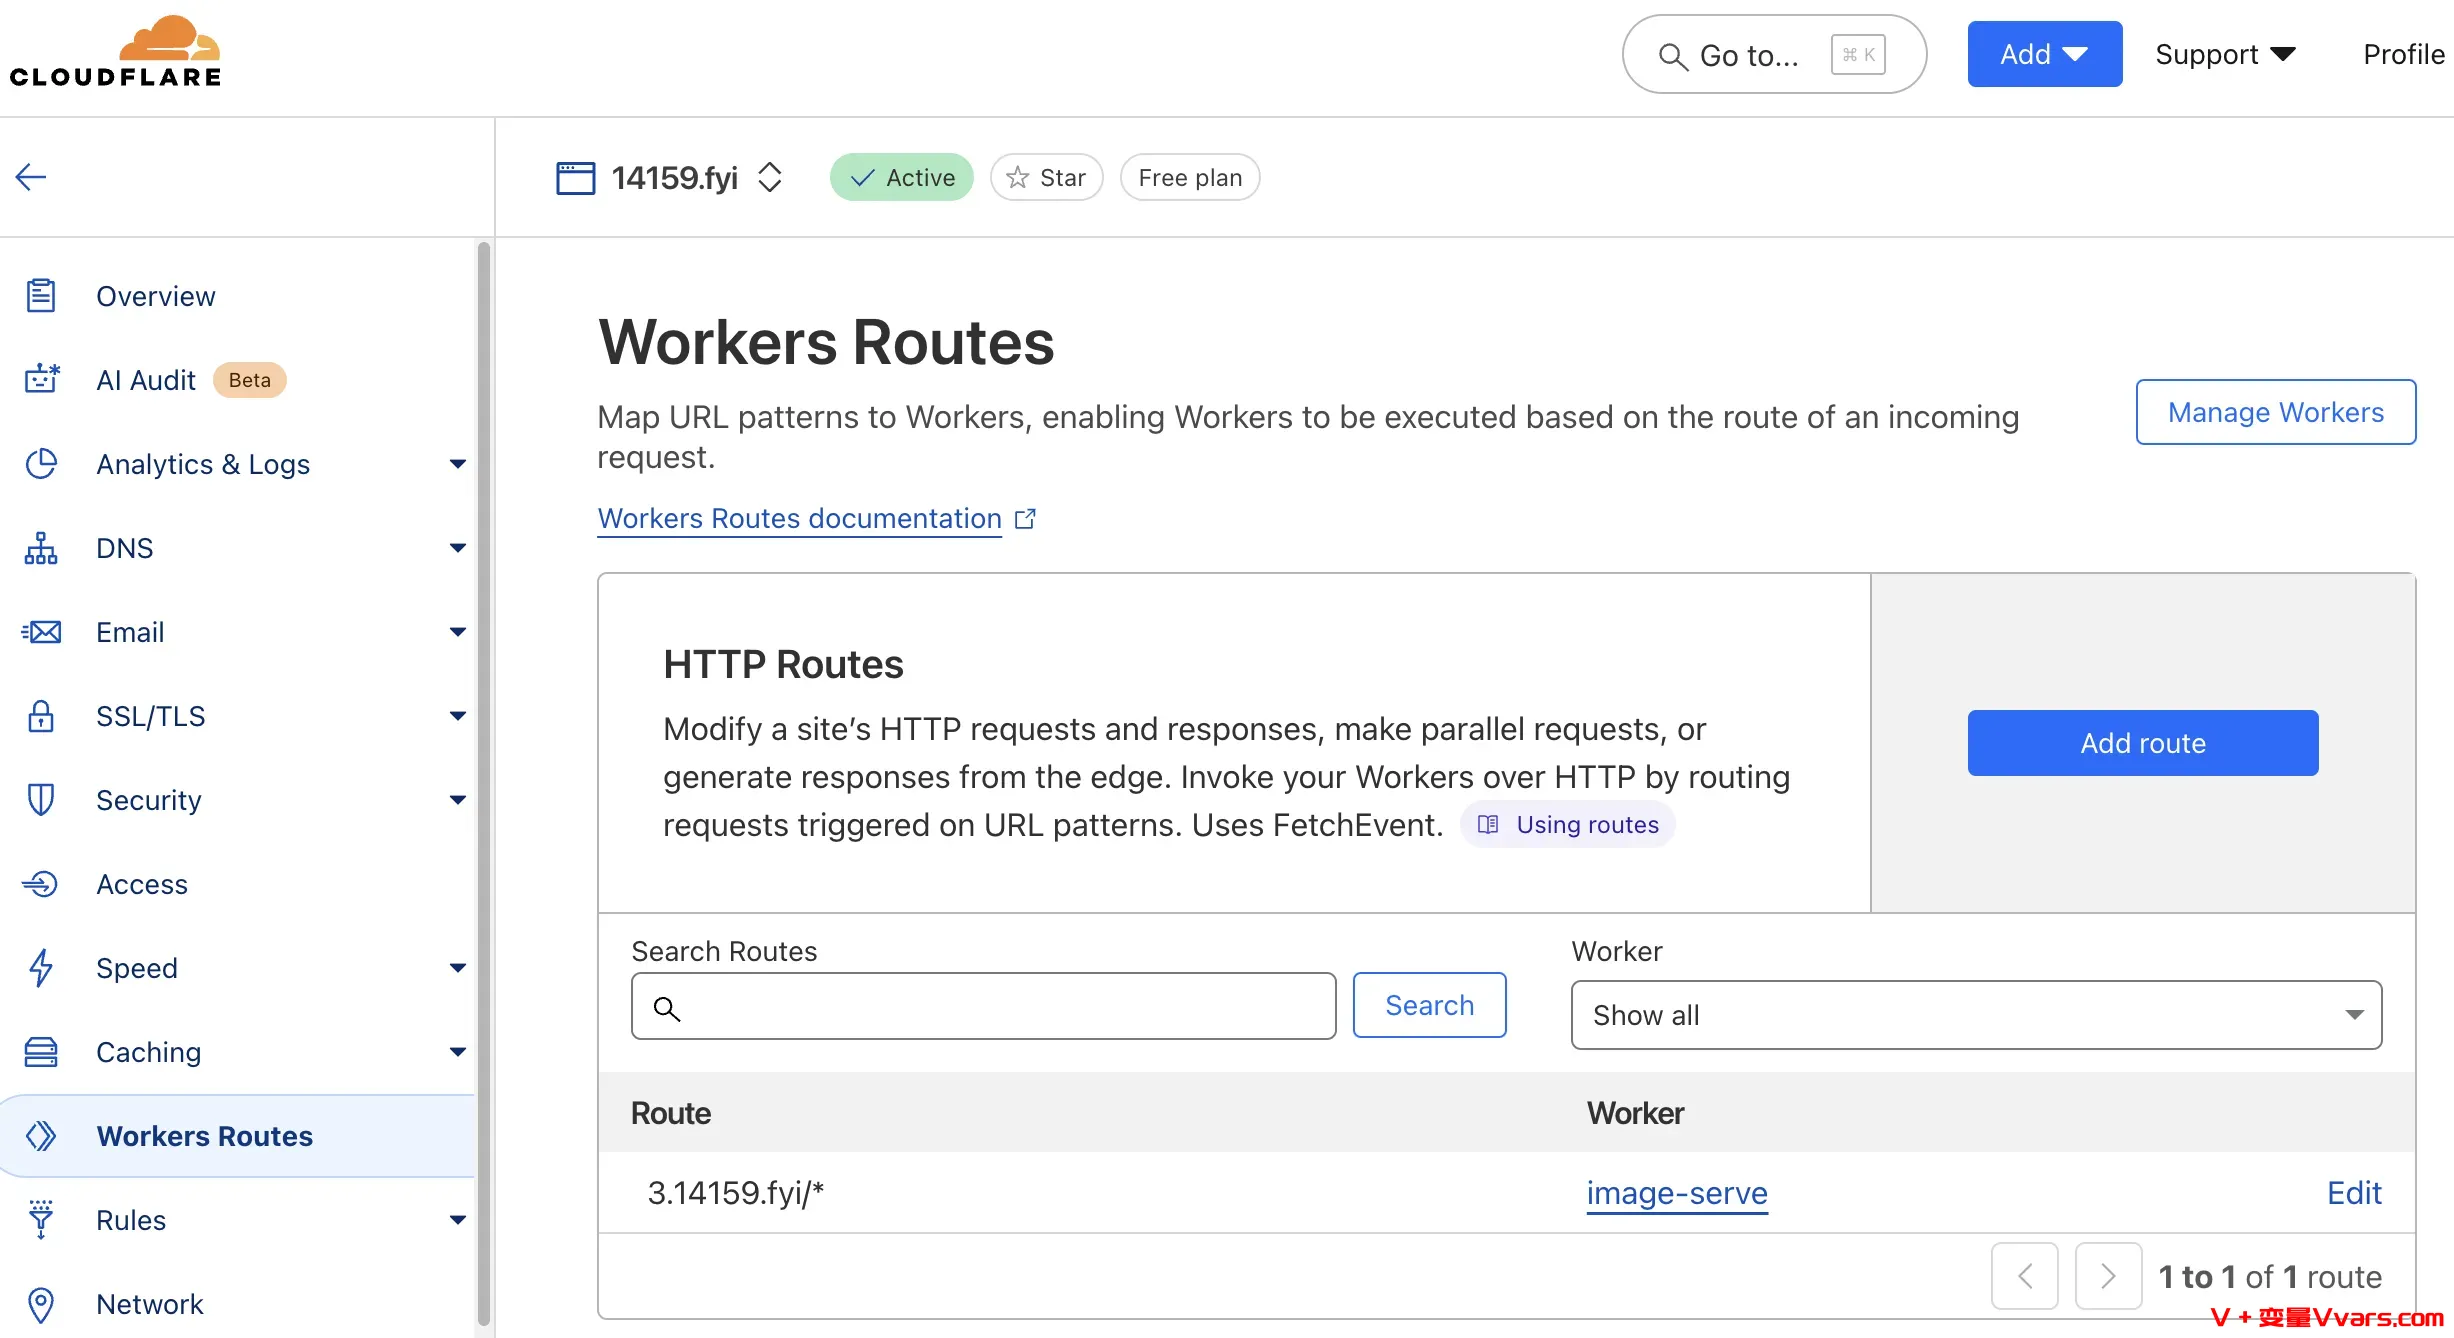2454x1338 pixels.
Task: Click the Caching drive icon
Action: [x=41, y=1052]
